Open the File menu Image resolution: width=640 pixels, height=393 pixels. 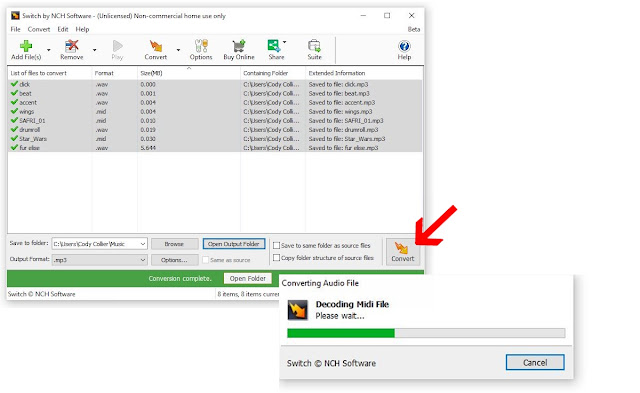(16, 29)
